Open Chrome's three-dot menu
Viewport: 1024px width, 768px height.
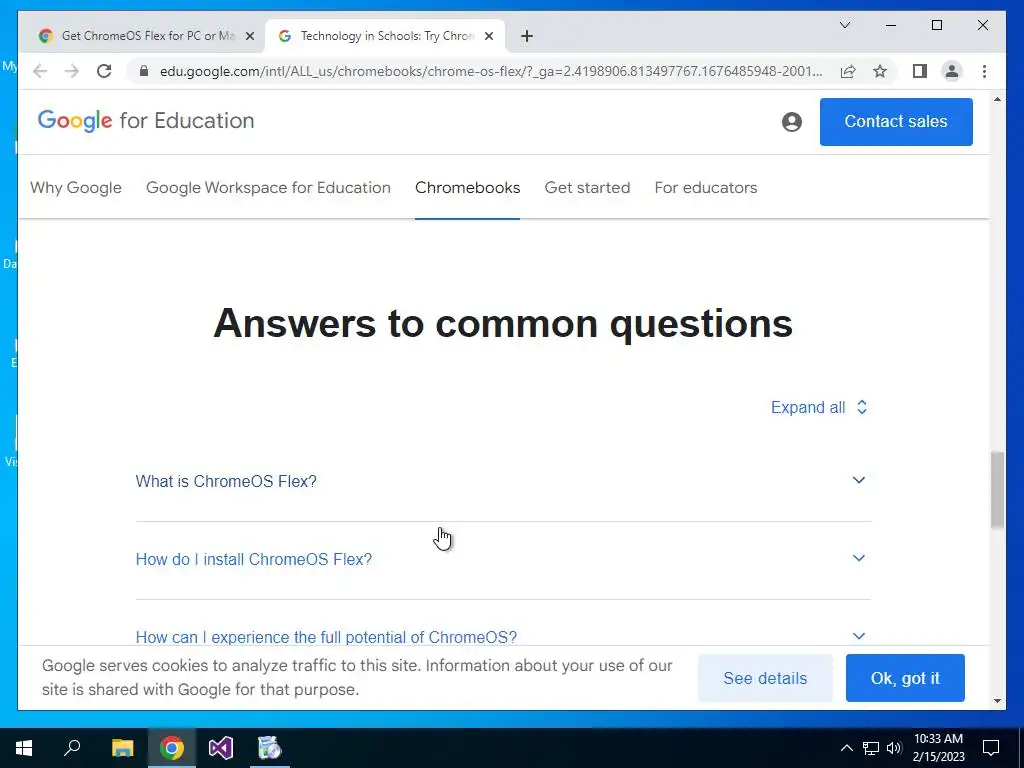pos(984,71)
